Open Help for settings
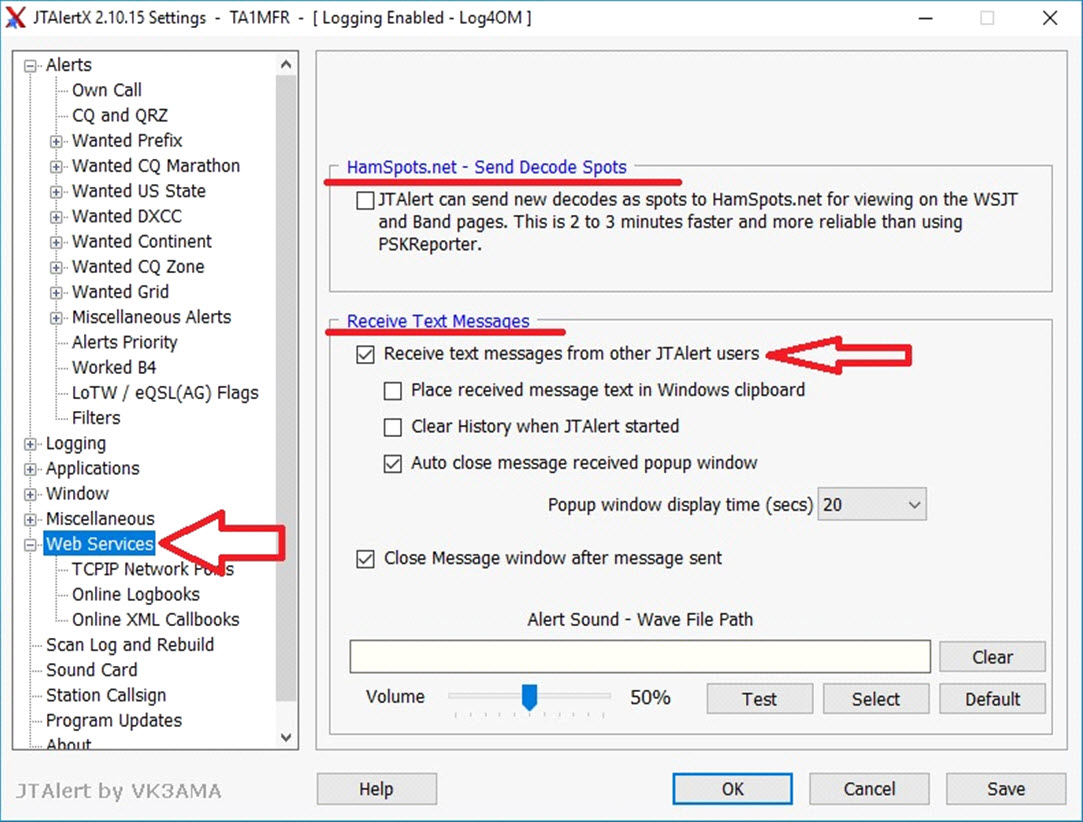Image resolution: width=1083 pixels, height=822 pixels. 376,789
